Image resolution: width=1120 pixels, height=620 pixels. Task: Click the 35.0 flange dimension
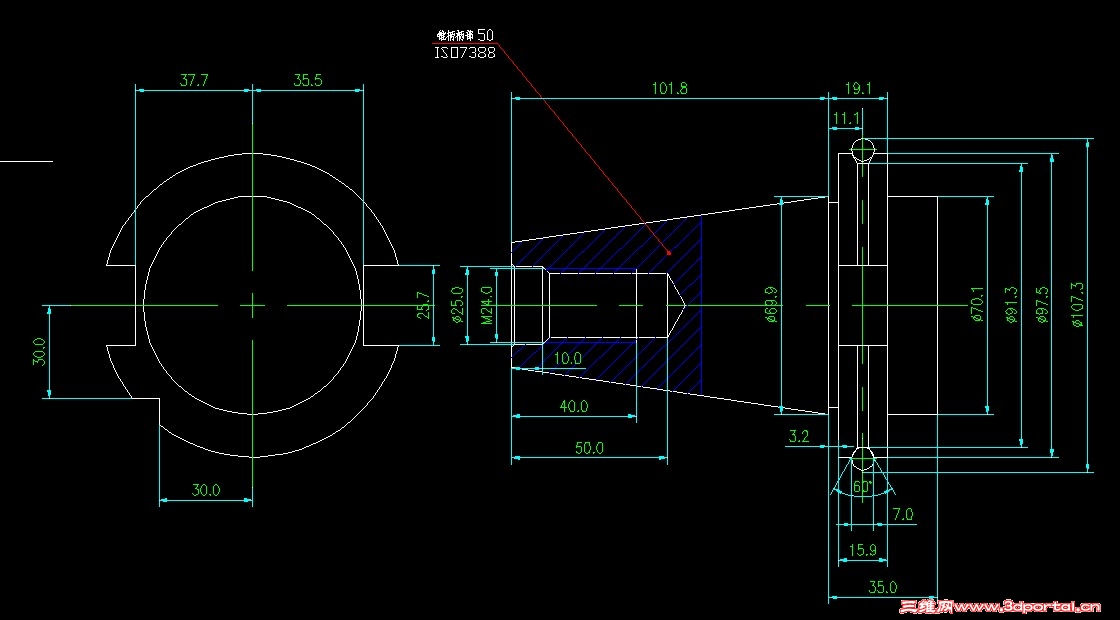(883, 587)
